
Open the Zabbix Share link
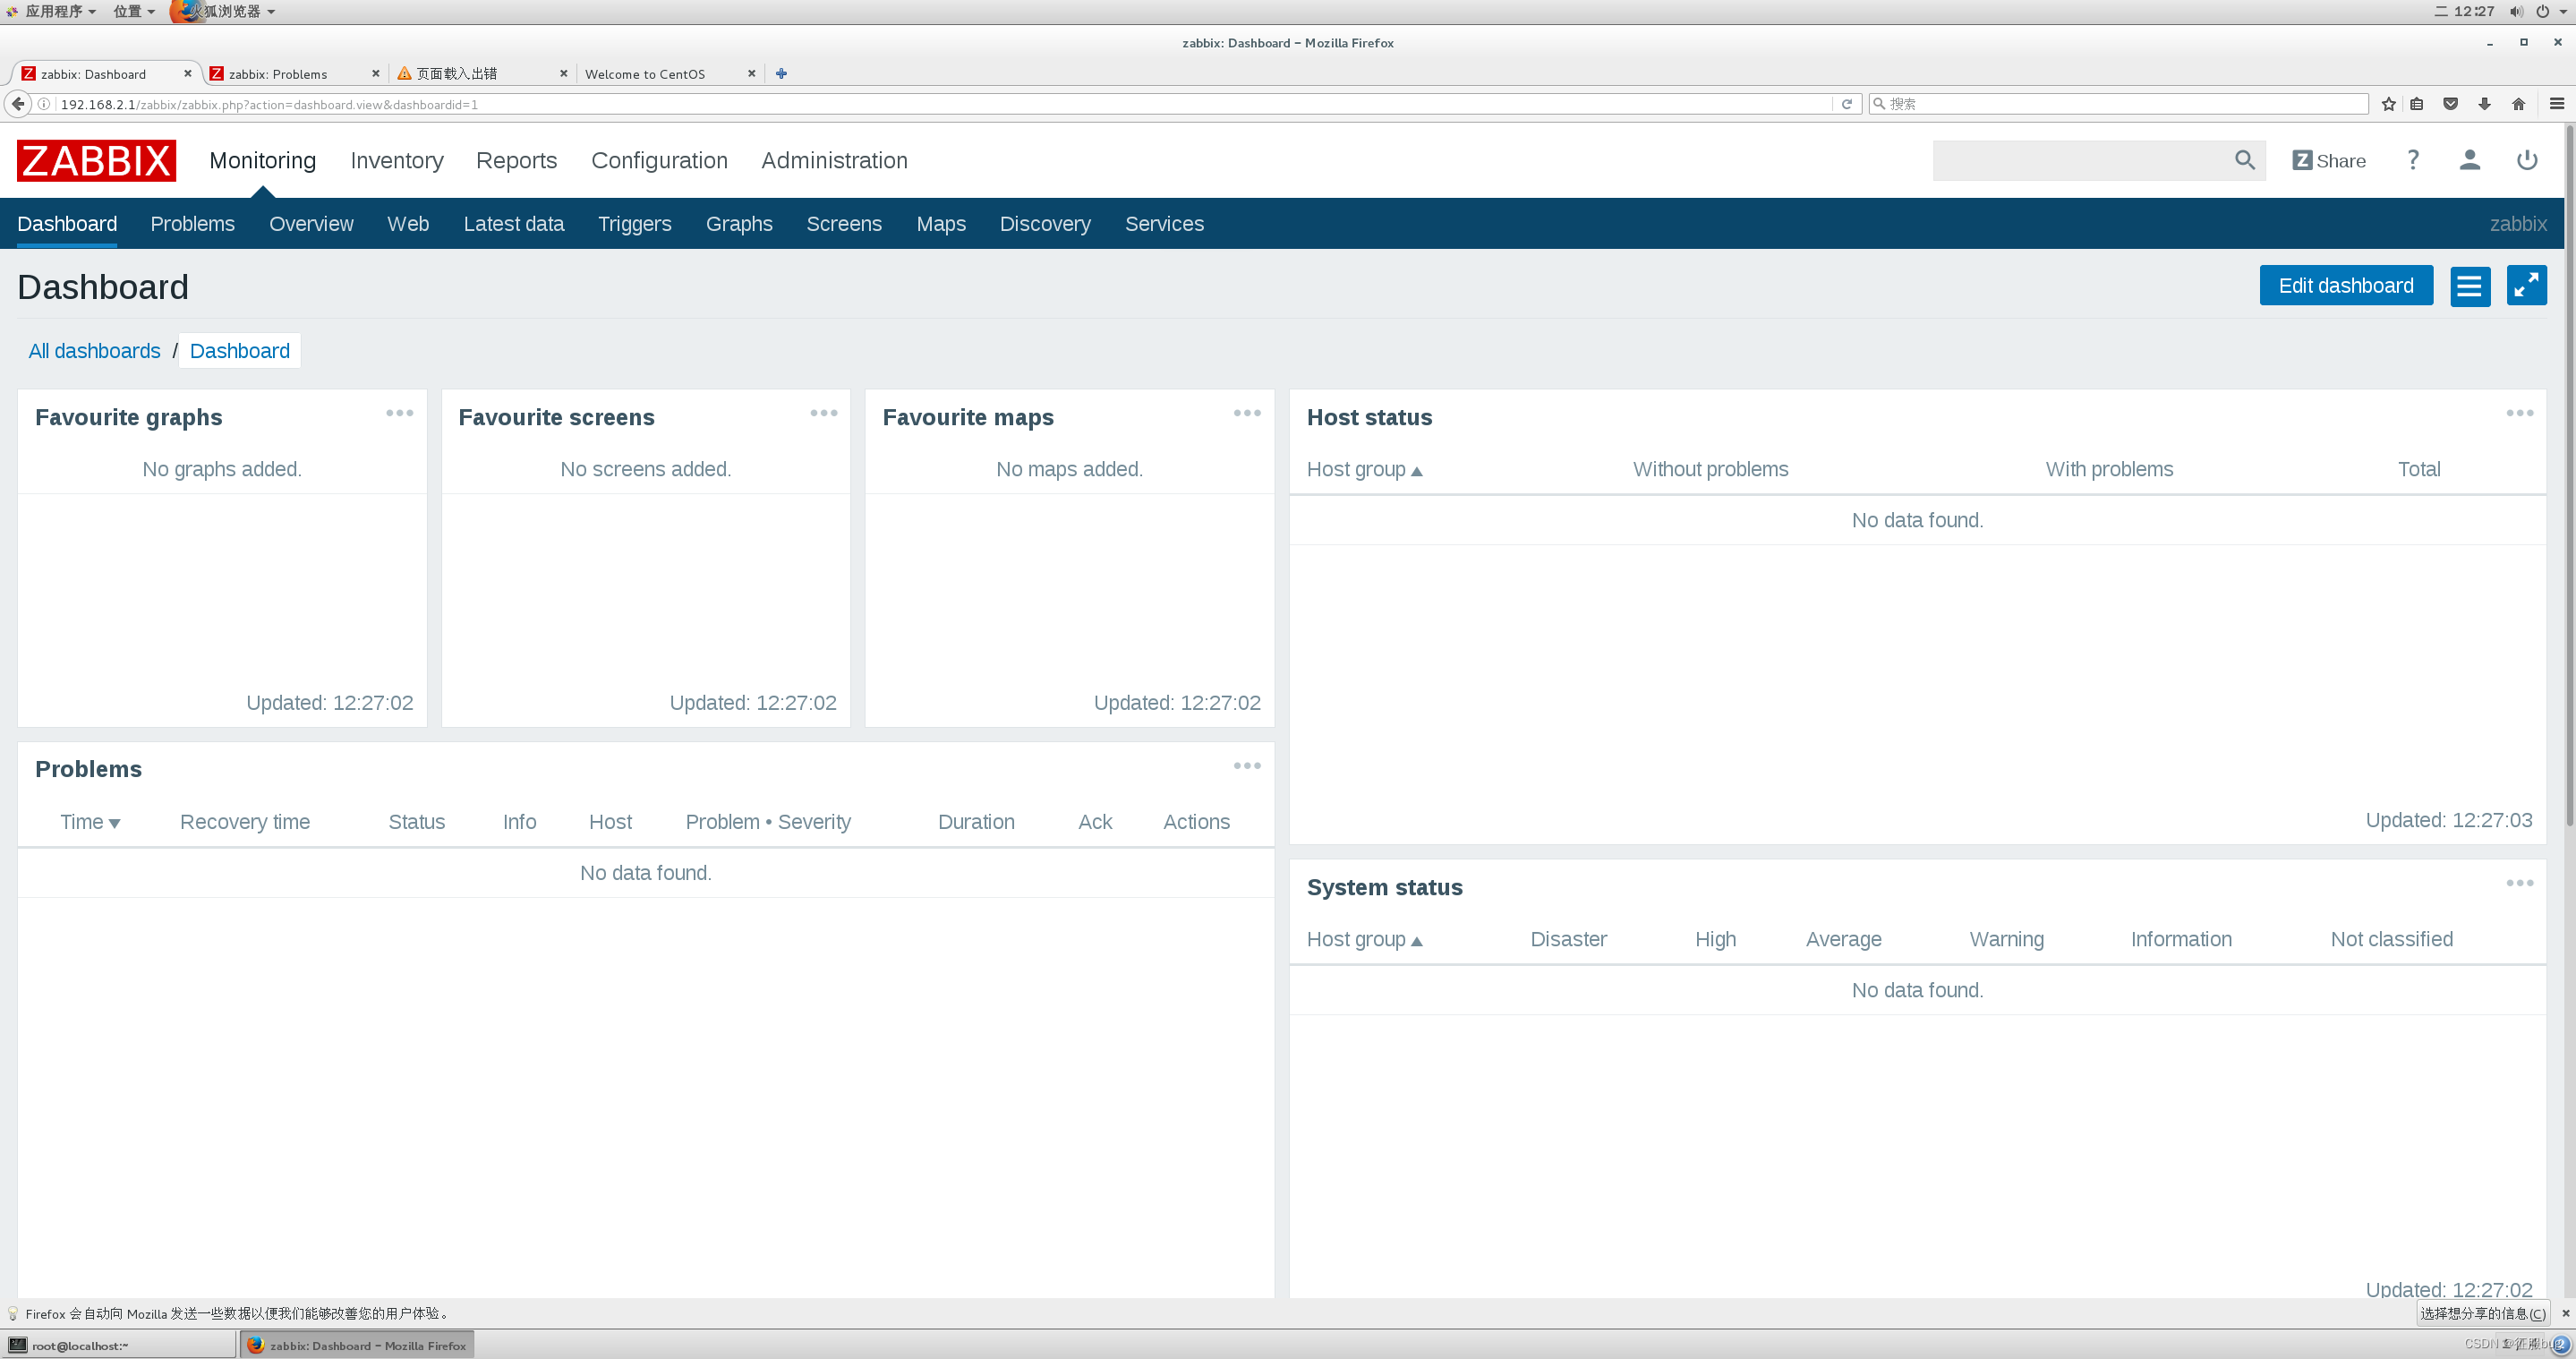pyautogui.click(x=2329, y=161)
